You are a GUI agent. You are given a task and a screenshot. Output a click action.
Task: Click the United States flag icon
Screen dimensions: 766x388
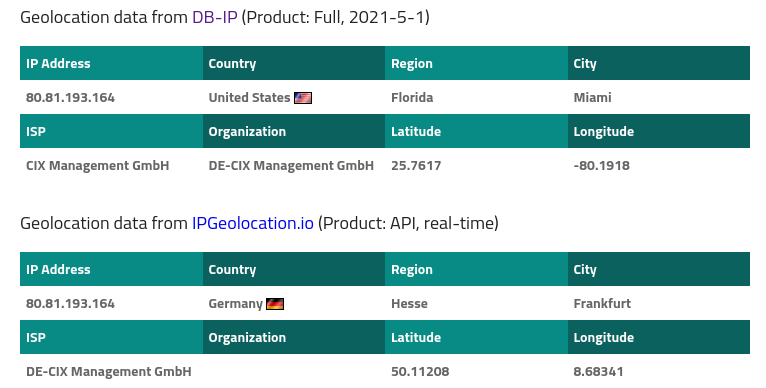[303, 98]
